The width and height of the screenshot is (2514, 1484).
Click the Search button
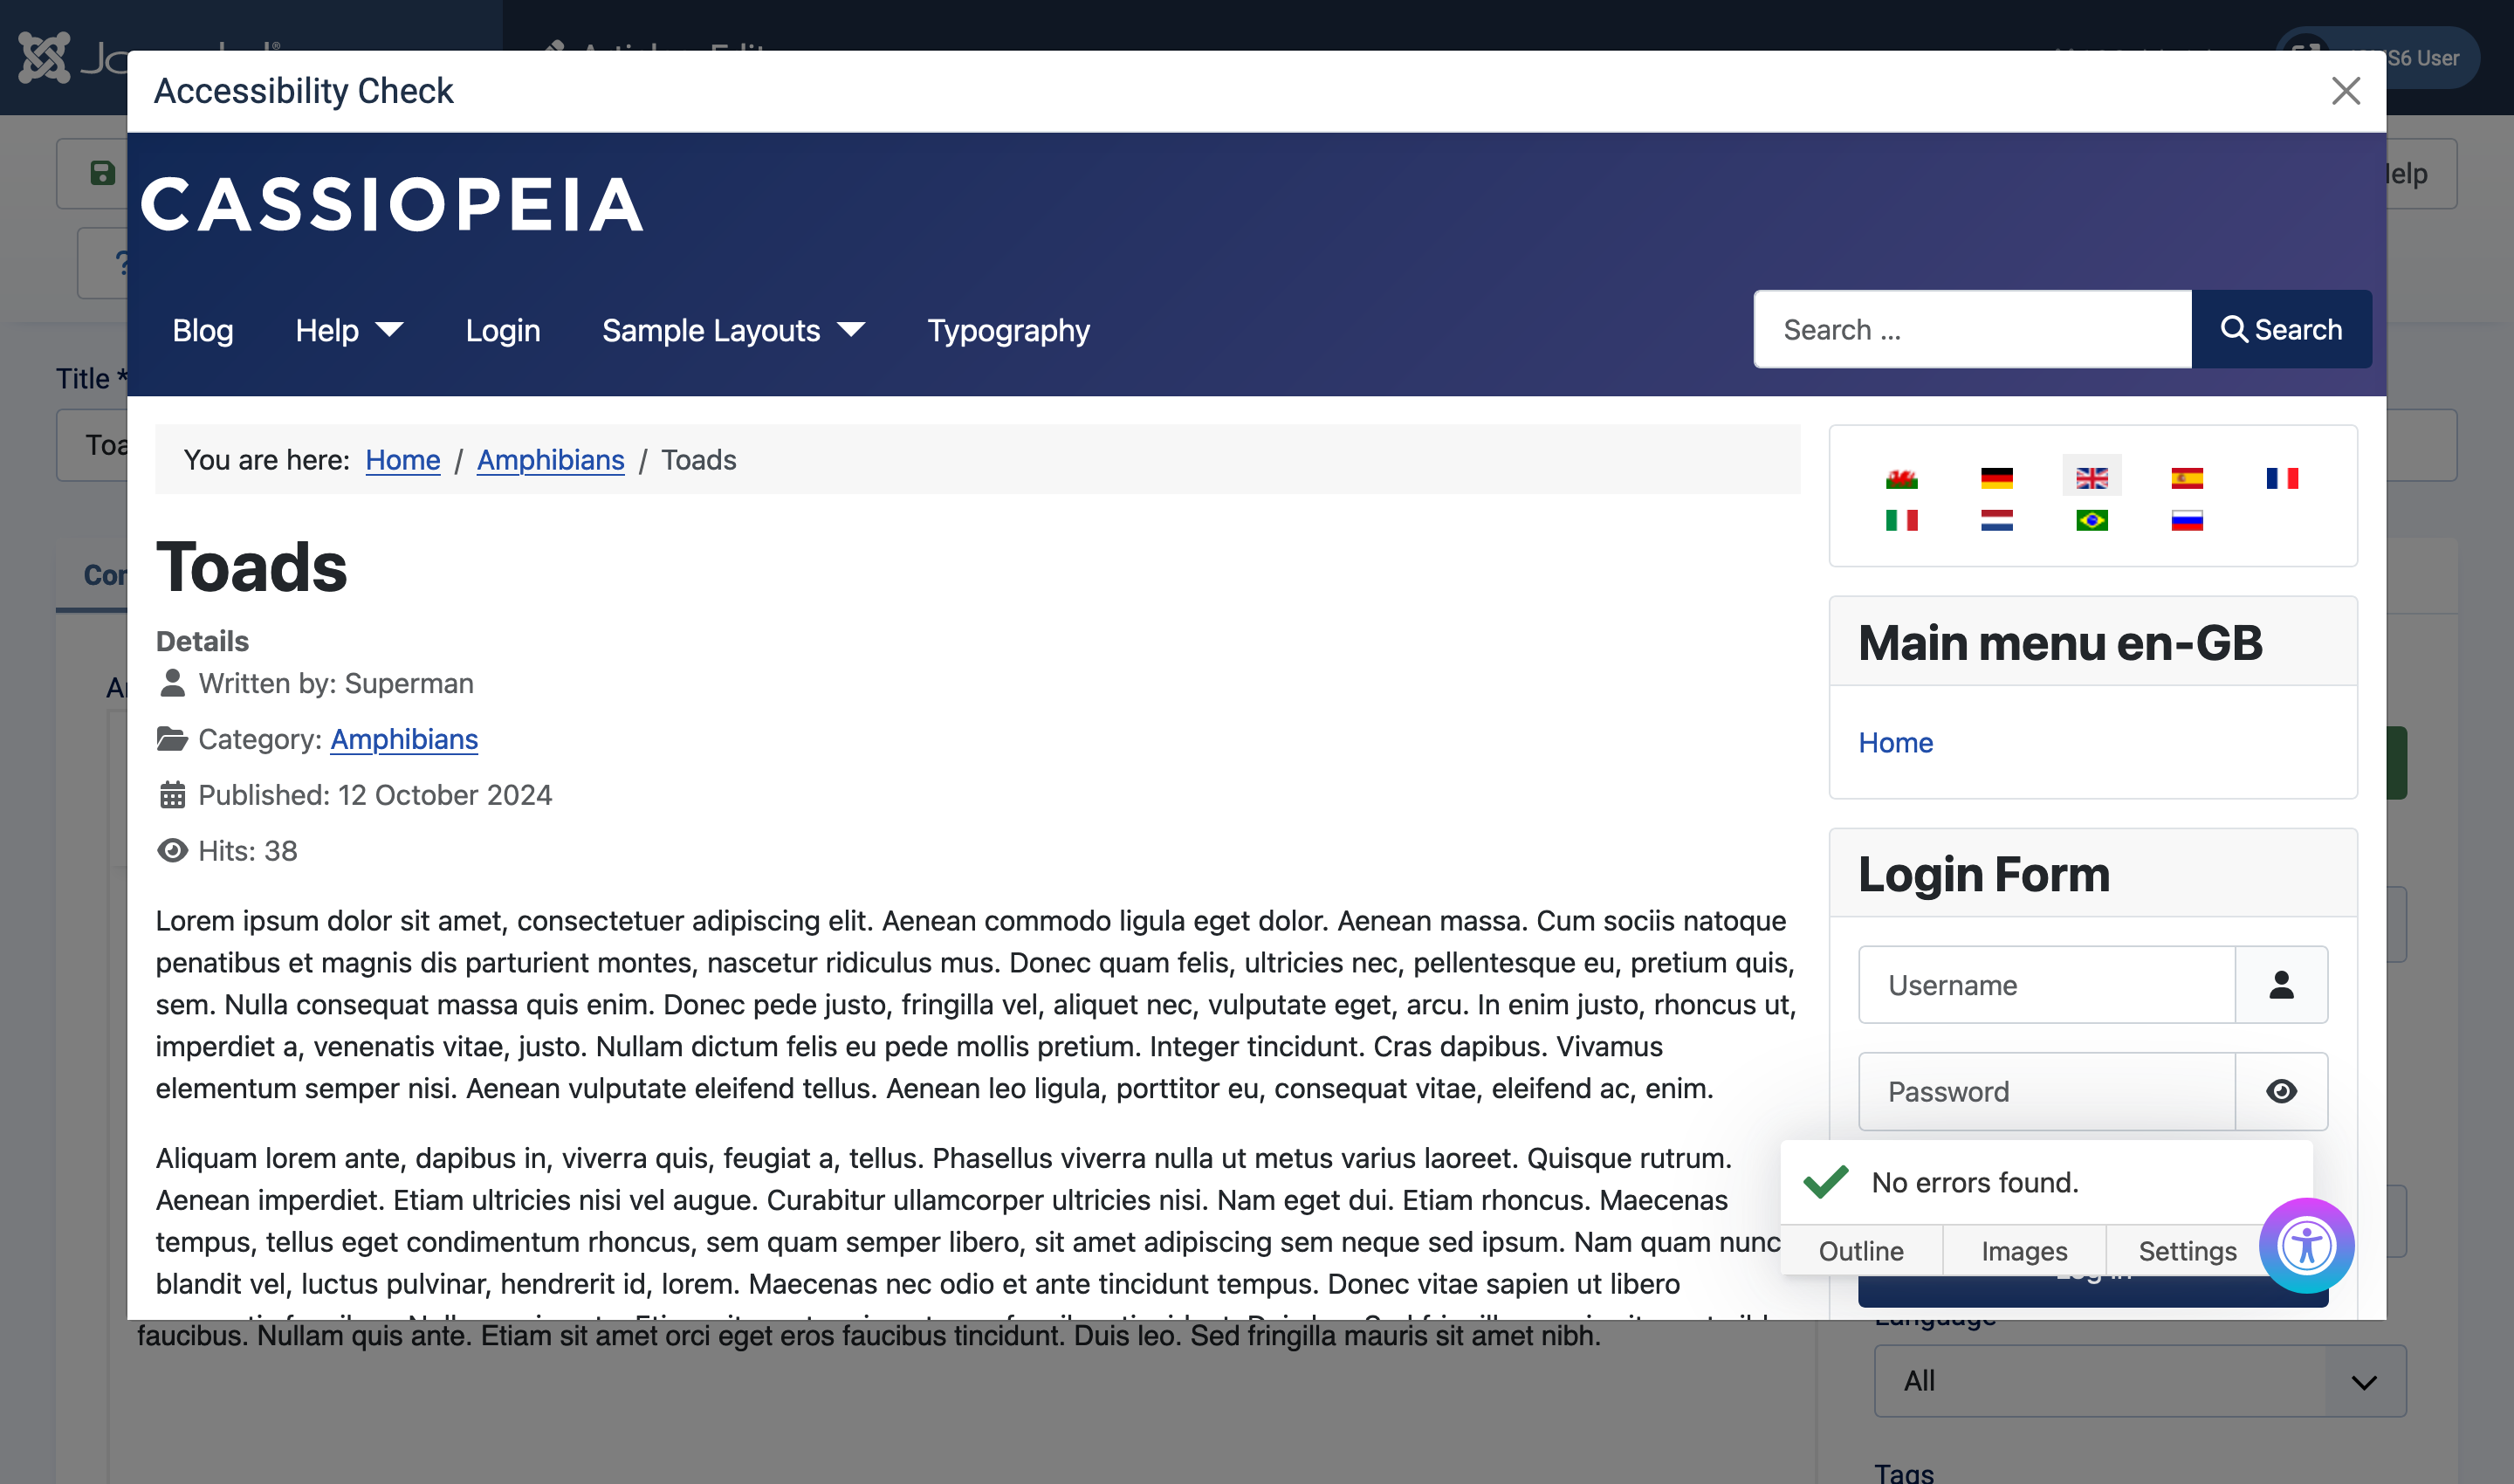(2281, 328)
